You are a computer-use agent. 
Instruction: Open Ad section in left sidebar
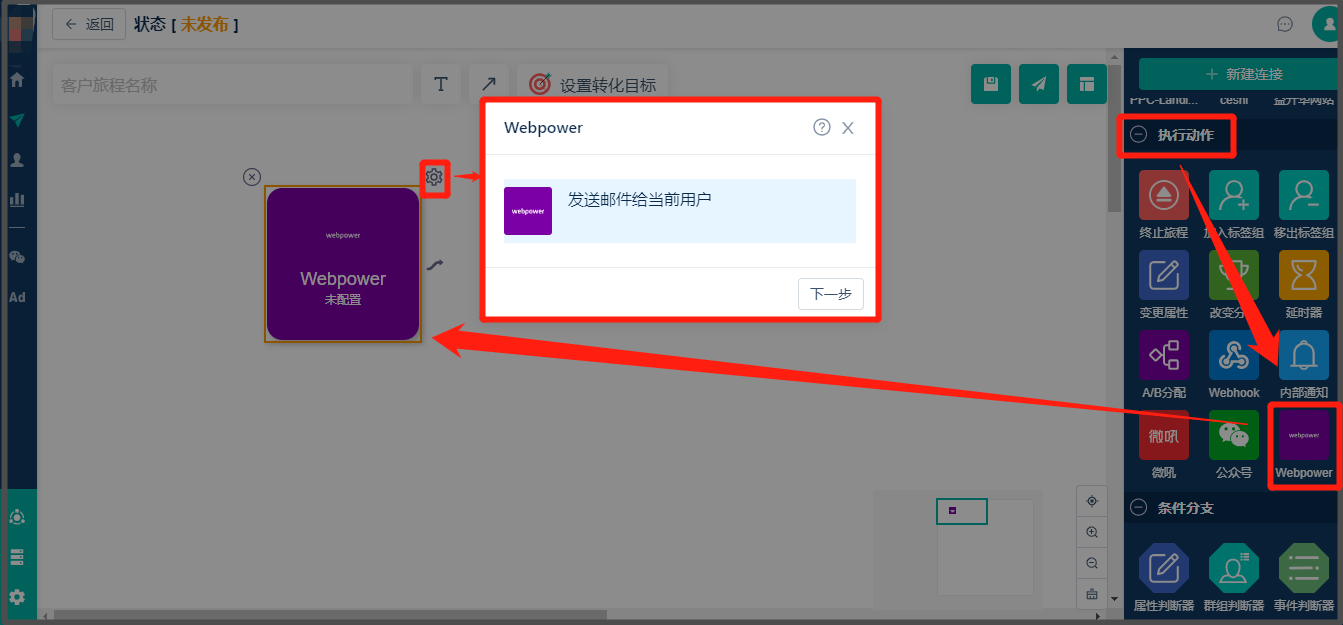click(17, 297)
